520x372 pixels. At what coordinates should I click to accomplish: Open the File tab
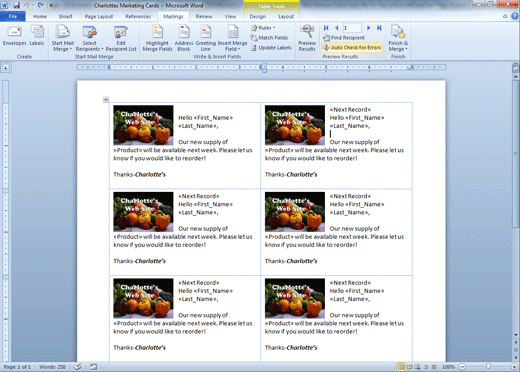pos(13,16)
